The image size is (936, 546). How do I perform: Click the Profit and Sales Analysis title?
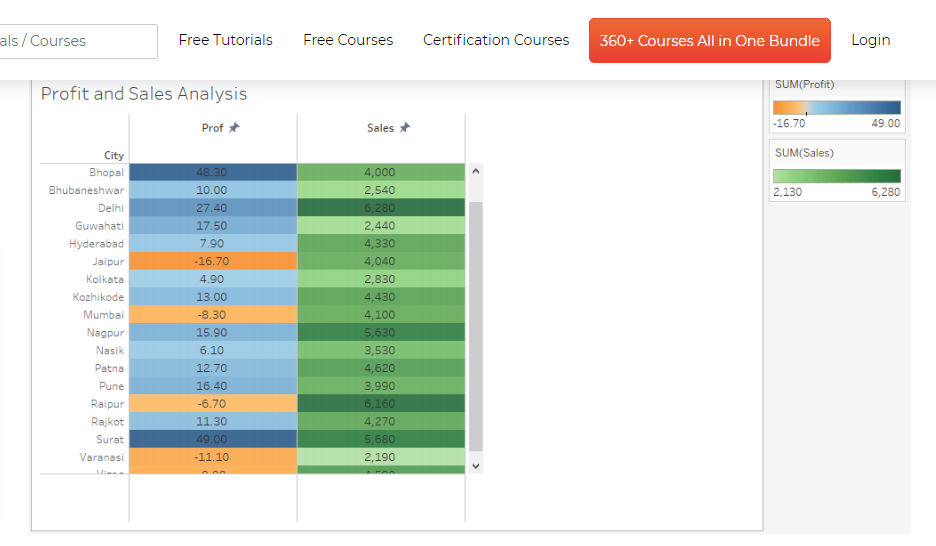click(144, 94)
